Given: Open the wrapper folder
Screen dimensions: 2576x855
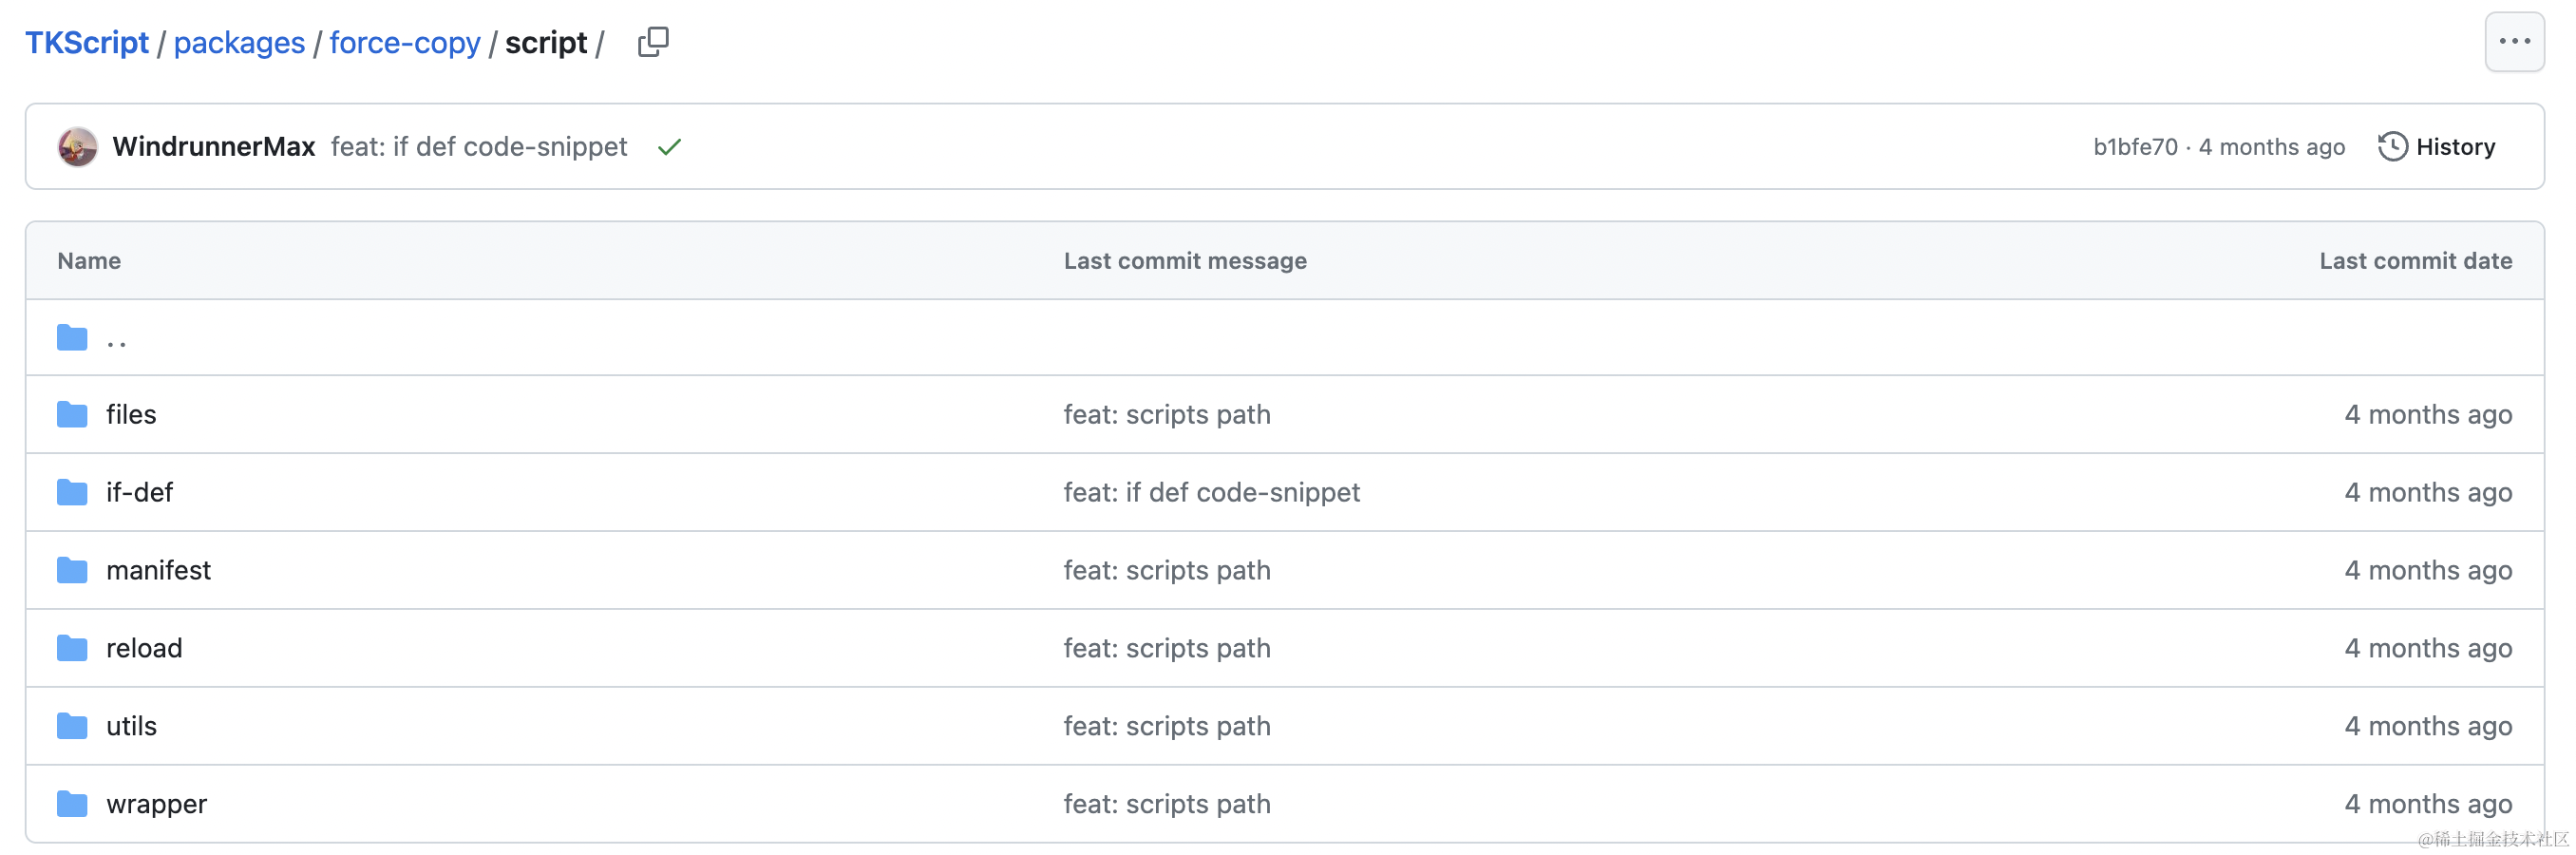Looking at the screenshot, I should click(x=156, y=804).
